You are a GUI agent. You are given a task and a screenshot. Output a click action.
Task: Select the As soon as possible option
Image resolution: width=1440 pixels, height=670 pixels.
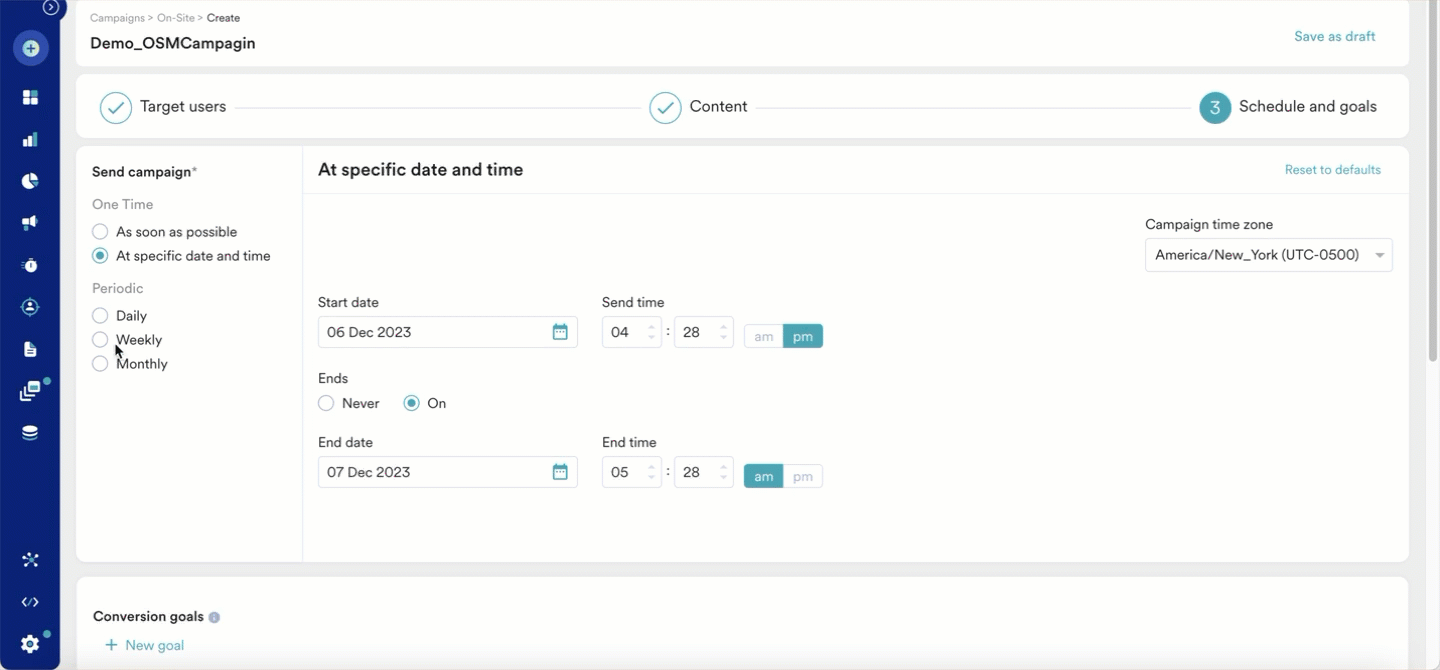pyautogui.click(x=100, y=232)
